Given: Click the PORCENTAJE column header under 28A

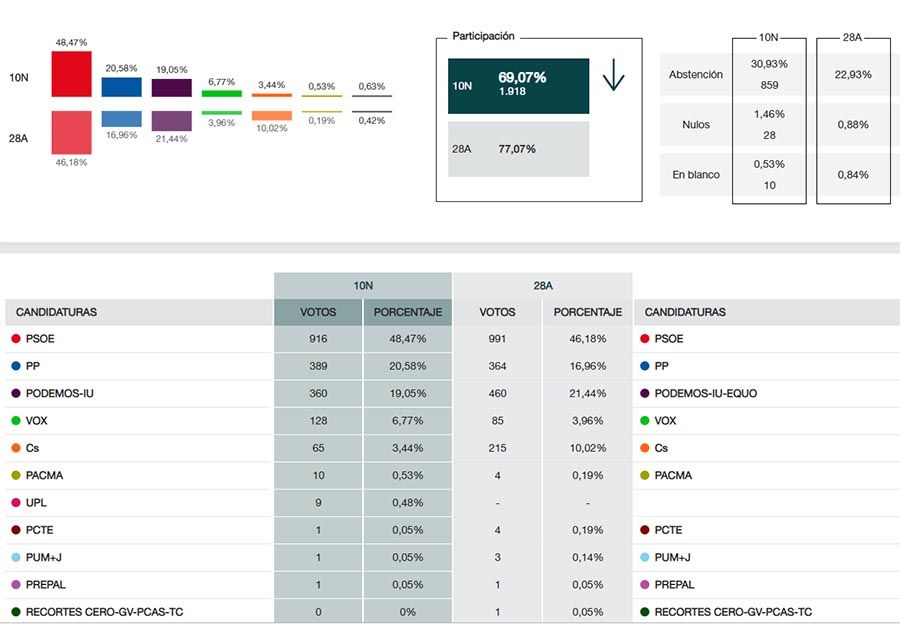Looking at the screenshot, I should point(588,312).
